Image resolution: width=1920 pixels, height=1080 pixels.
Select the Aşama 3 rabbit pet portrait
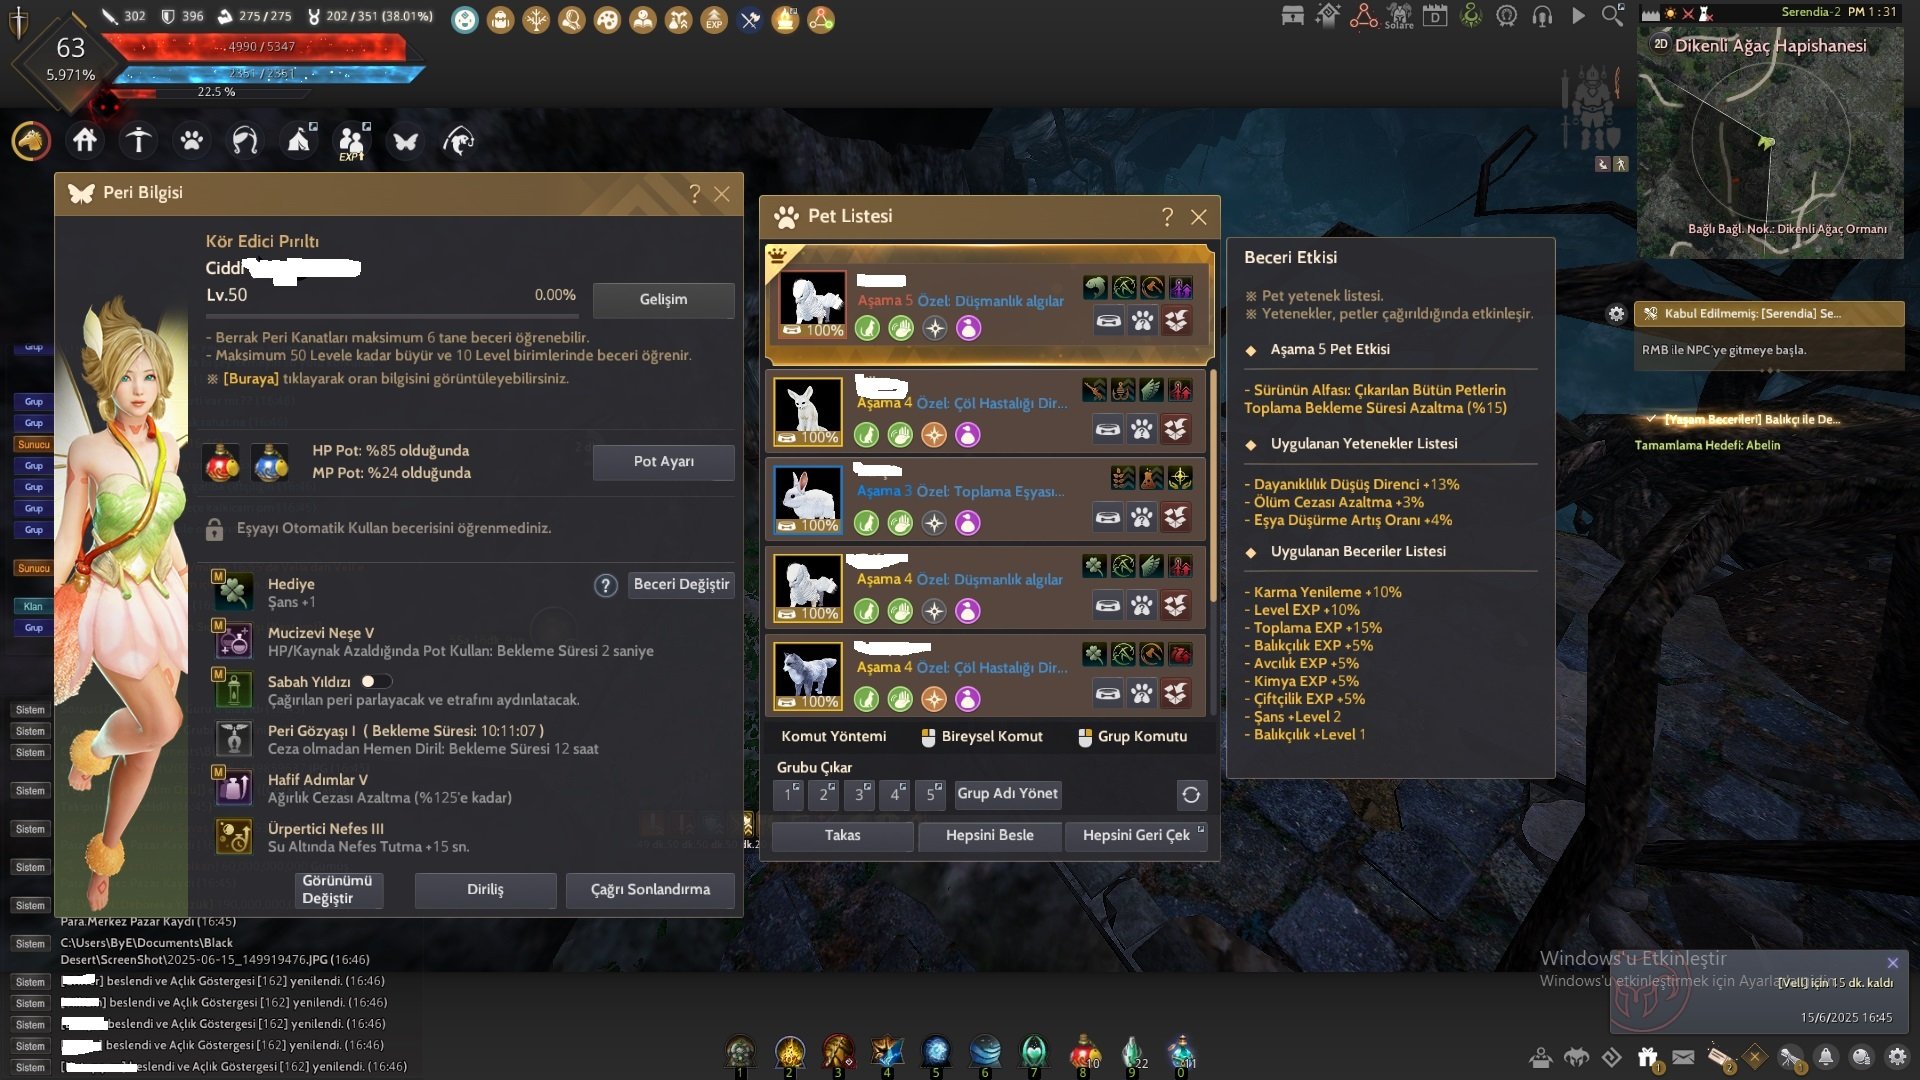tap(808, 498)
